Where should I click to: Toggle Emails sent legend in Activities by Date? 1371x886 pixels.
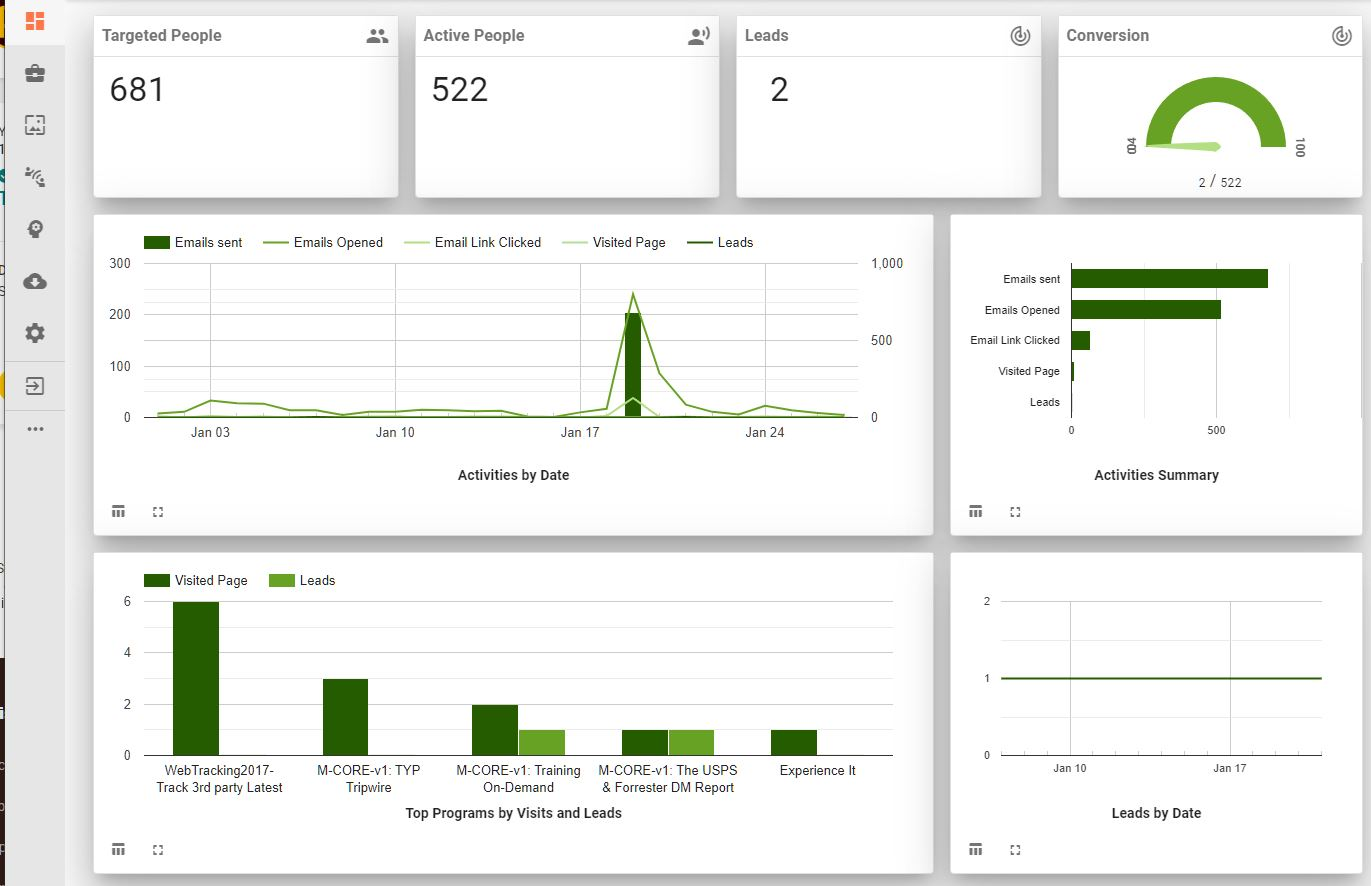(x=193, y=242)
